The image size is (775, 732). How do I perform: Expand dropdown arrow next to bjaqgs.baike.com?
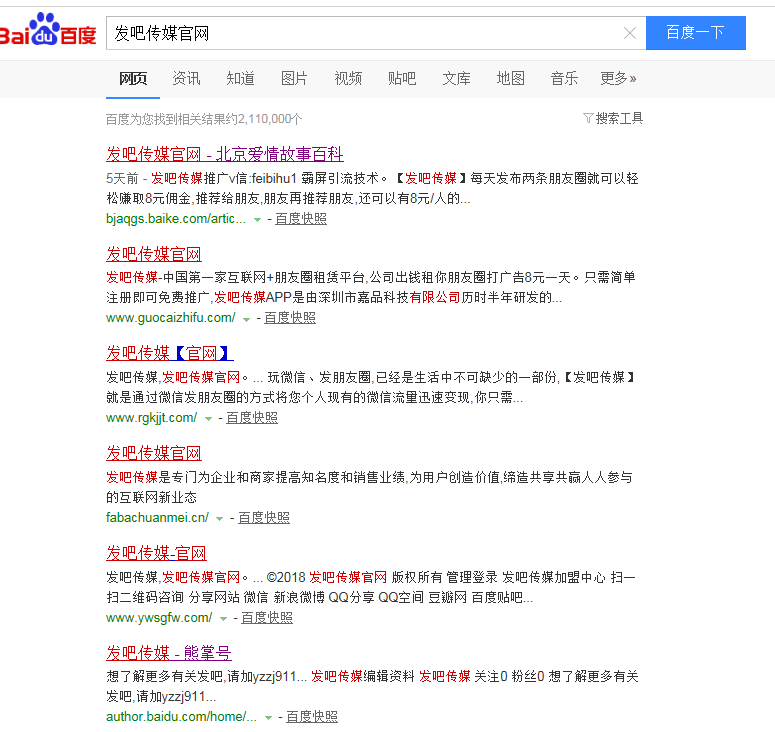[257, 220]
